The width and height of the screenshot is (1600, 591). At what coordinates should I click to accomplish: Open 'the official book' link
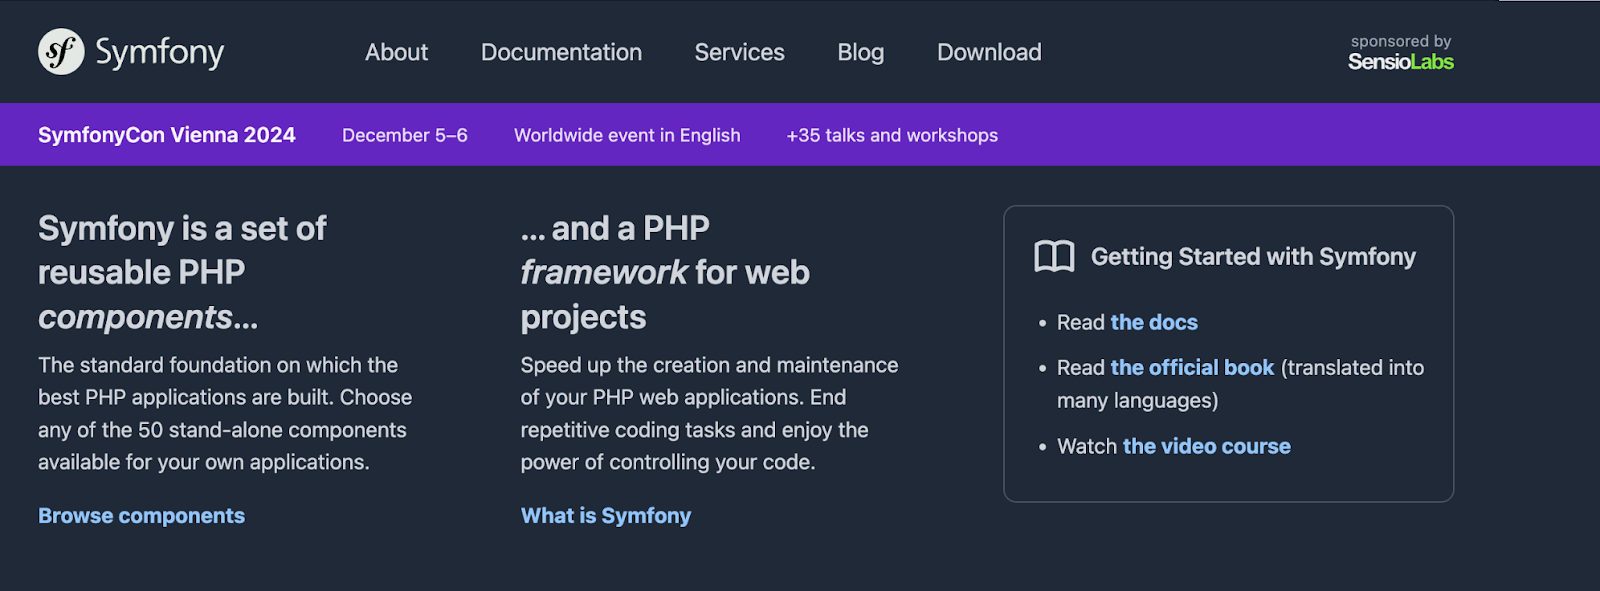(1192, 367)
